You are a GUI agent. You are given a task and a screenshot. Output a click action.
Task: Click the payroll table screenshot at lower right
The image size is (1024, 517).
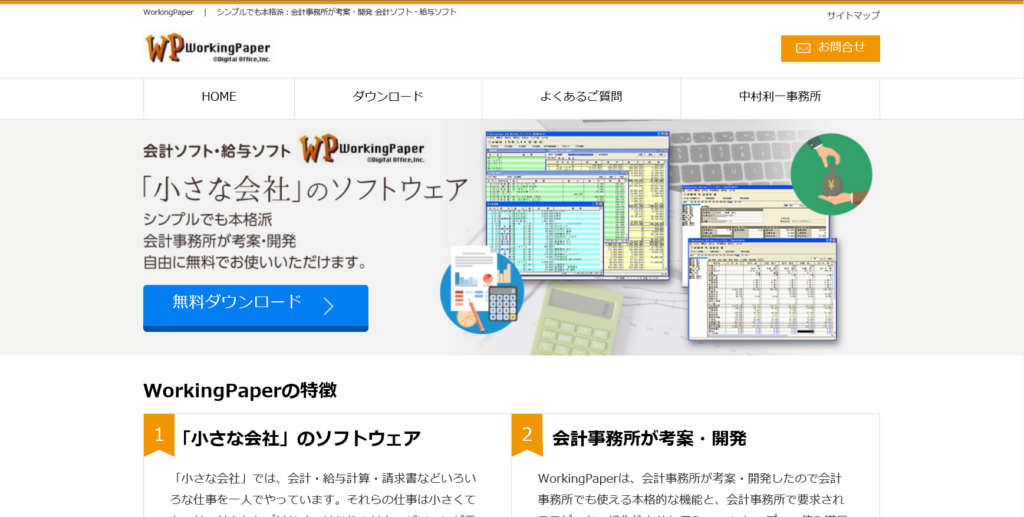762,289
